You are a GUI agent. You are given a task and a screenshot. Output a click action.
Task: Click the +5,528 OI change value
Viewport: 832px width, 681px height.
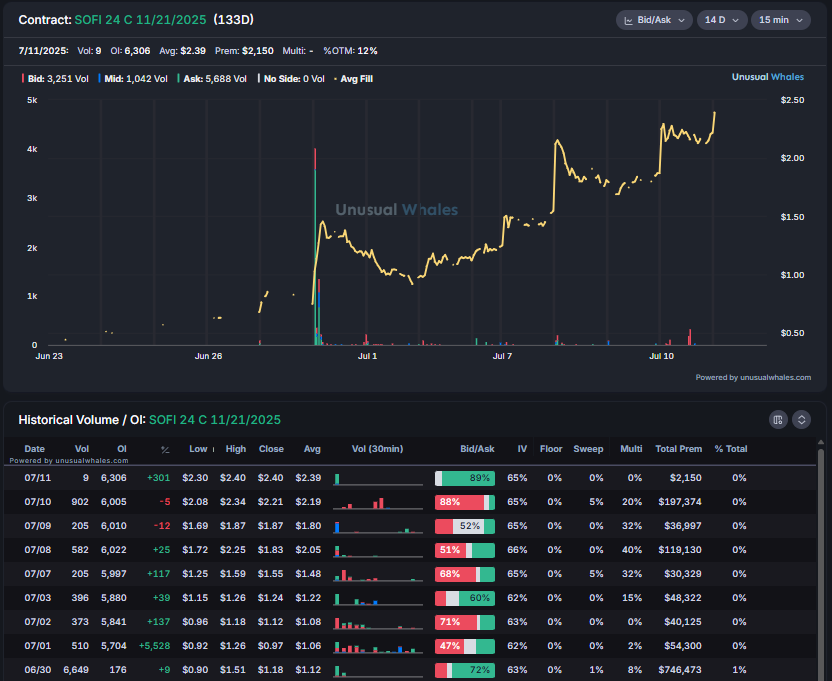pyautogui.click(x=154, y=646)
